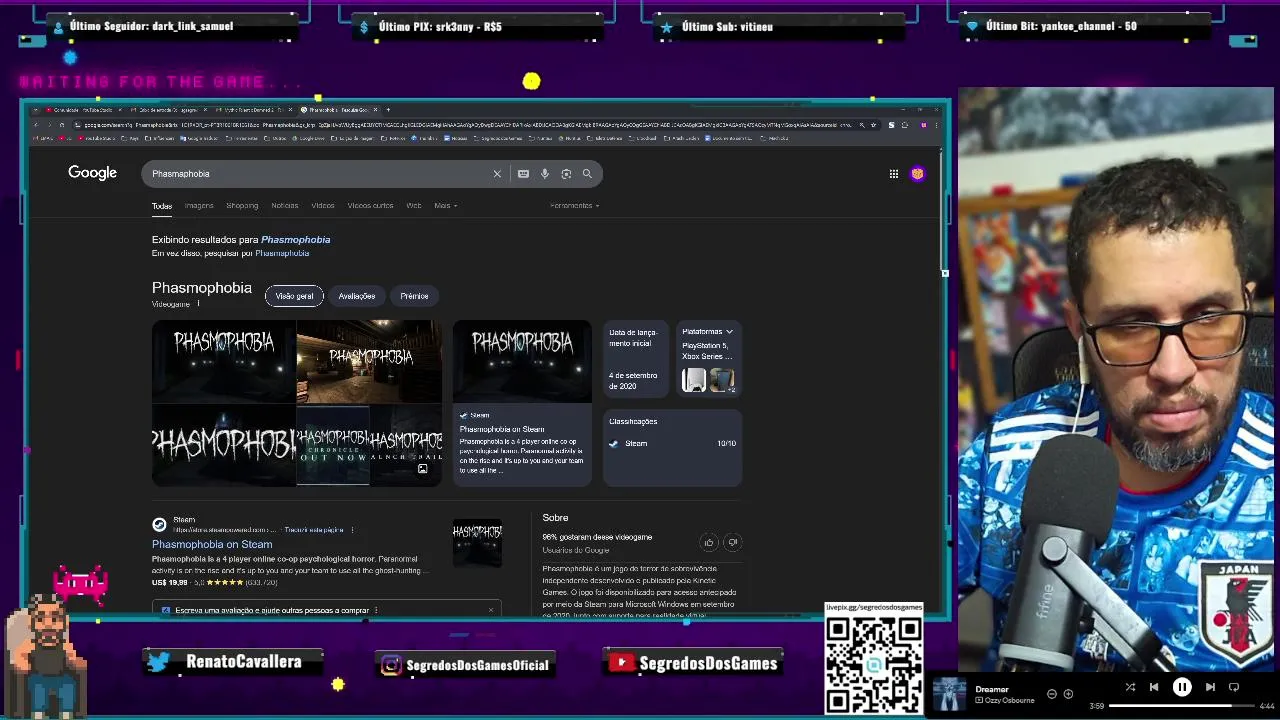
Task: Select the Avaliações chip
Action: click(357, 296)
